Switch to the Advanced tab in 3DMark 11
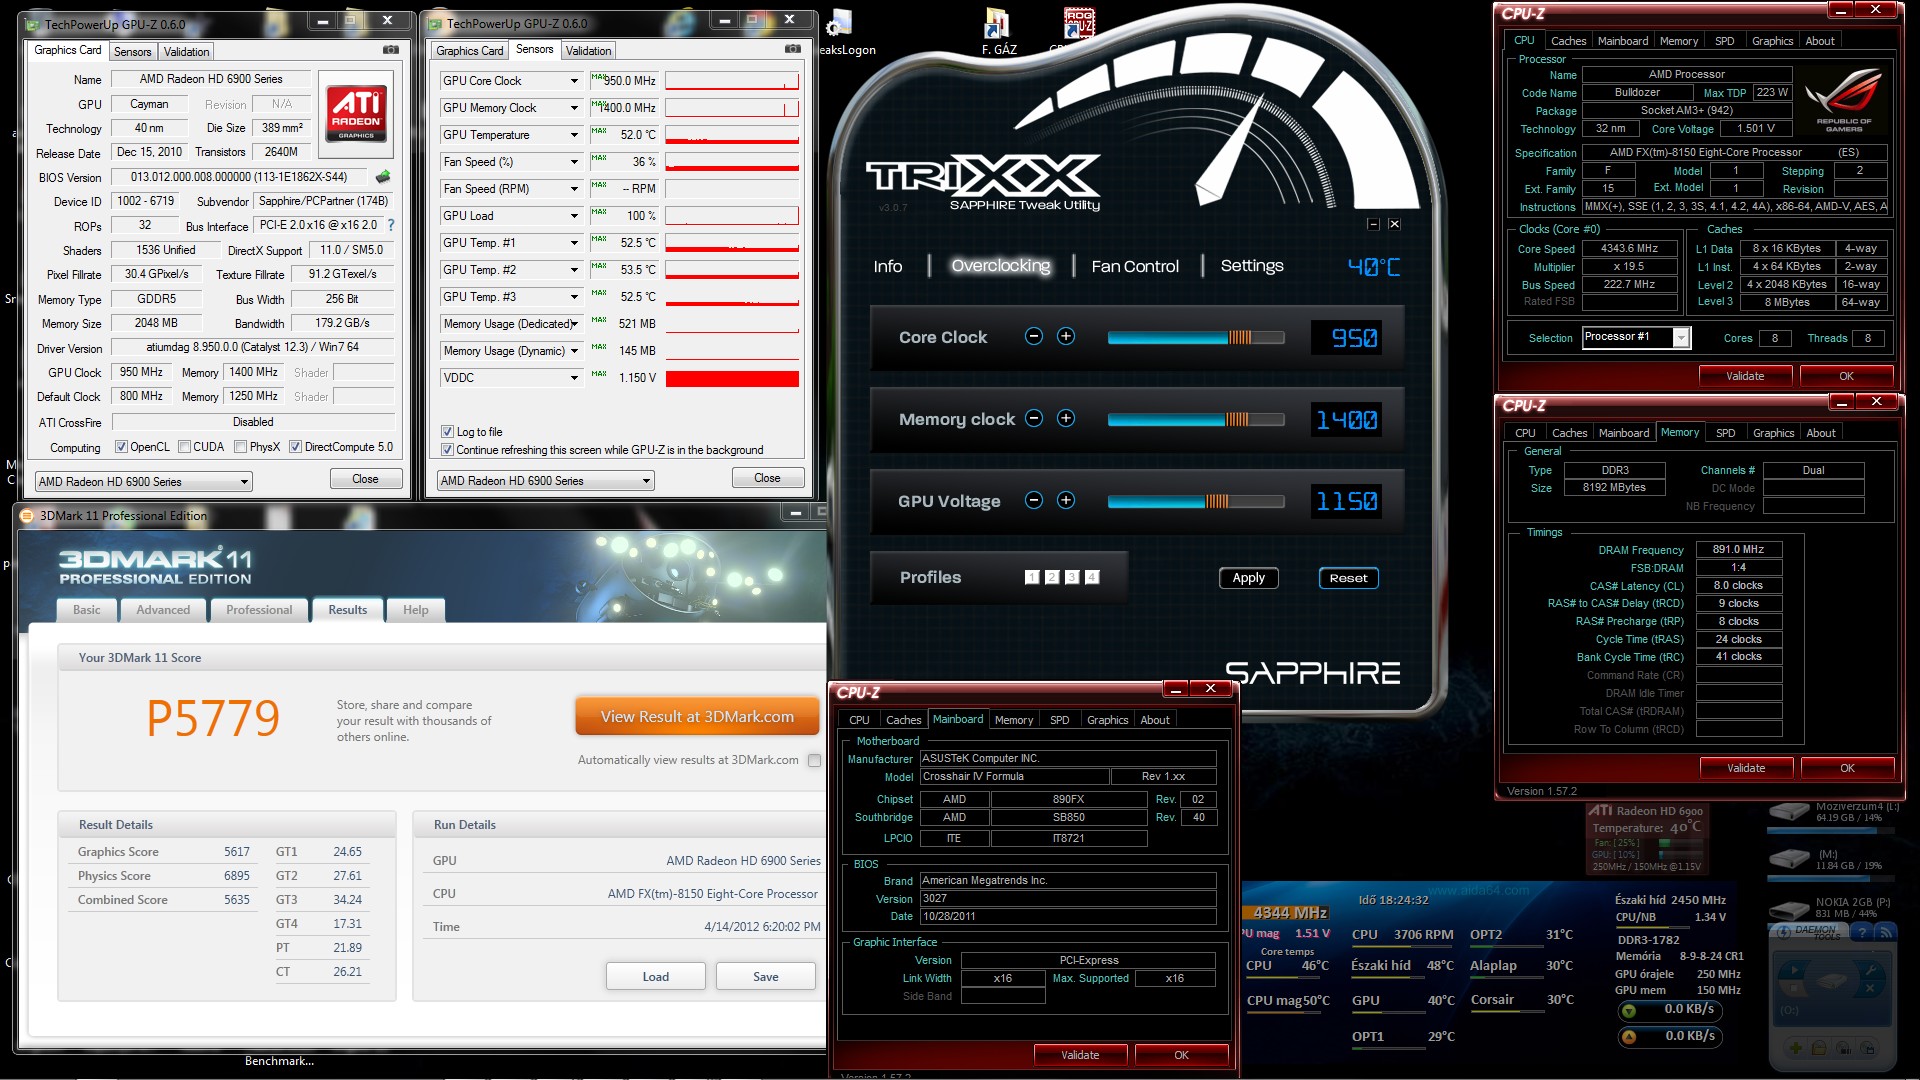1920x1080 pixels. pyautogui.click(x=163, y=610)
